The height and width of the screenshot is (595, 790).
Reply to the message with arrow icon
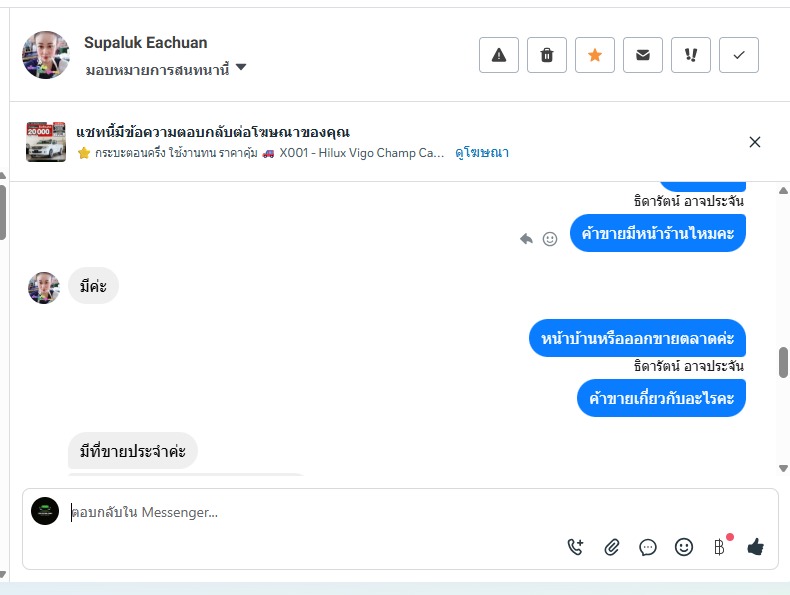pos(526,239)
